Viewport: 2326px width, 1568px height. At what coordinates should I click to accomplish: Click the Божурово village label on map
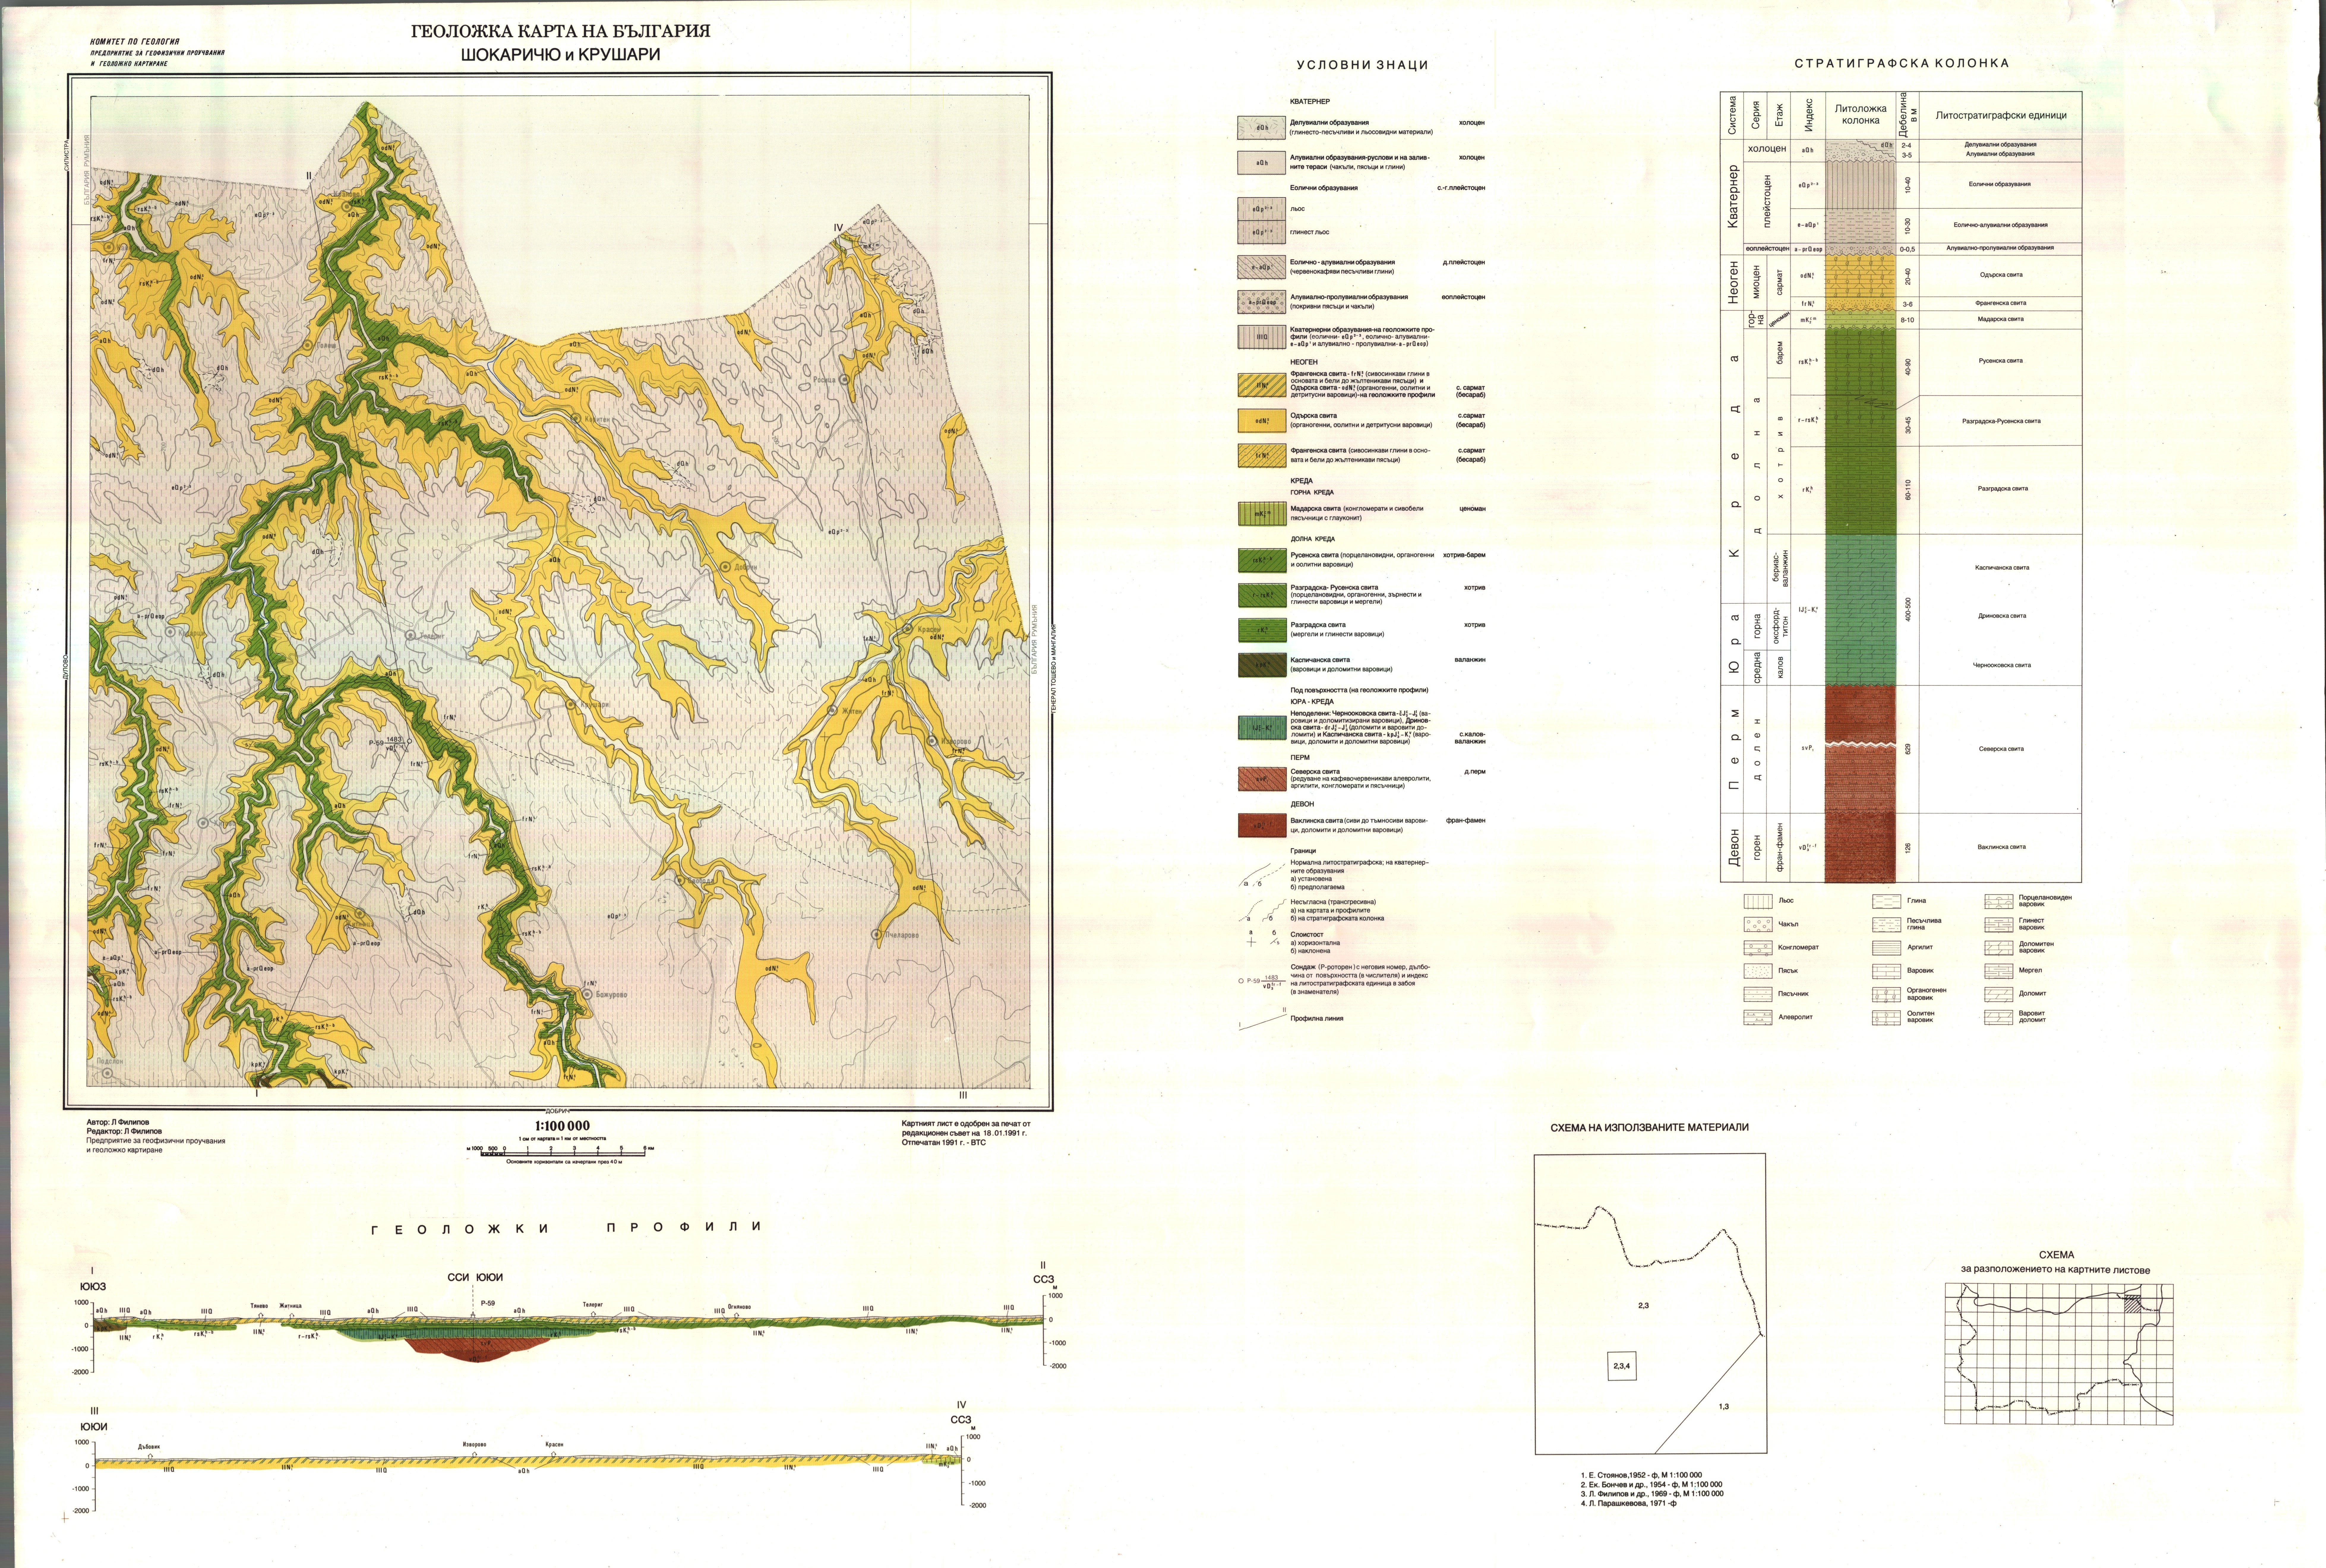tap(612, 995)
